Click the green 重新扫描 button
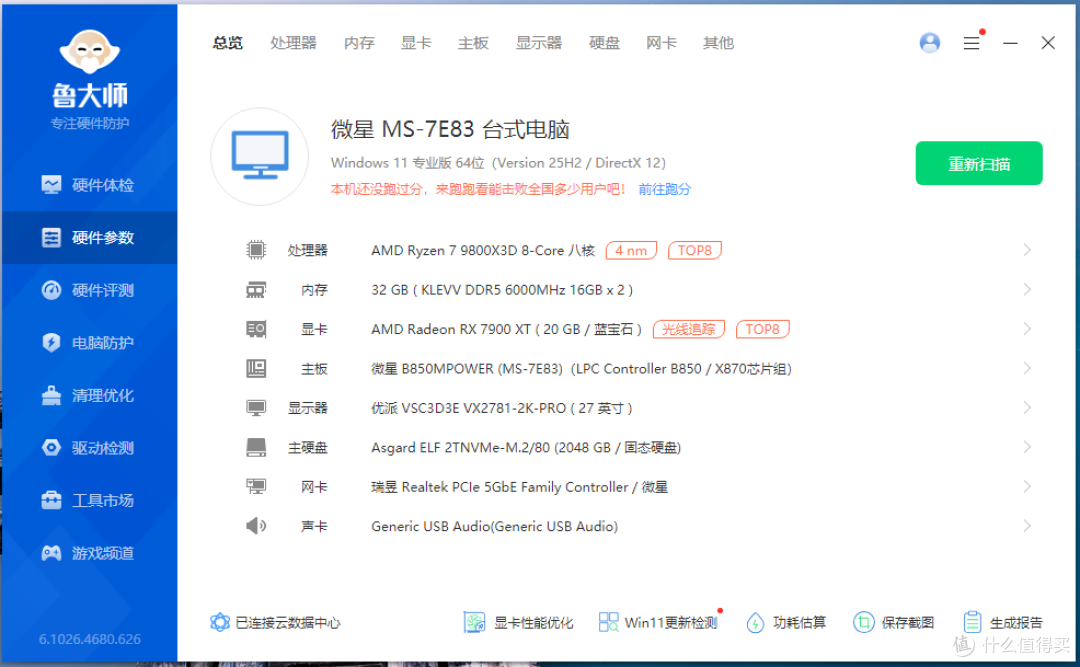Screen dimensions: 1080x667 point(979,163)
